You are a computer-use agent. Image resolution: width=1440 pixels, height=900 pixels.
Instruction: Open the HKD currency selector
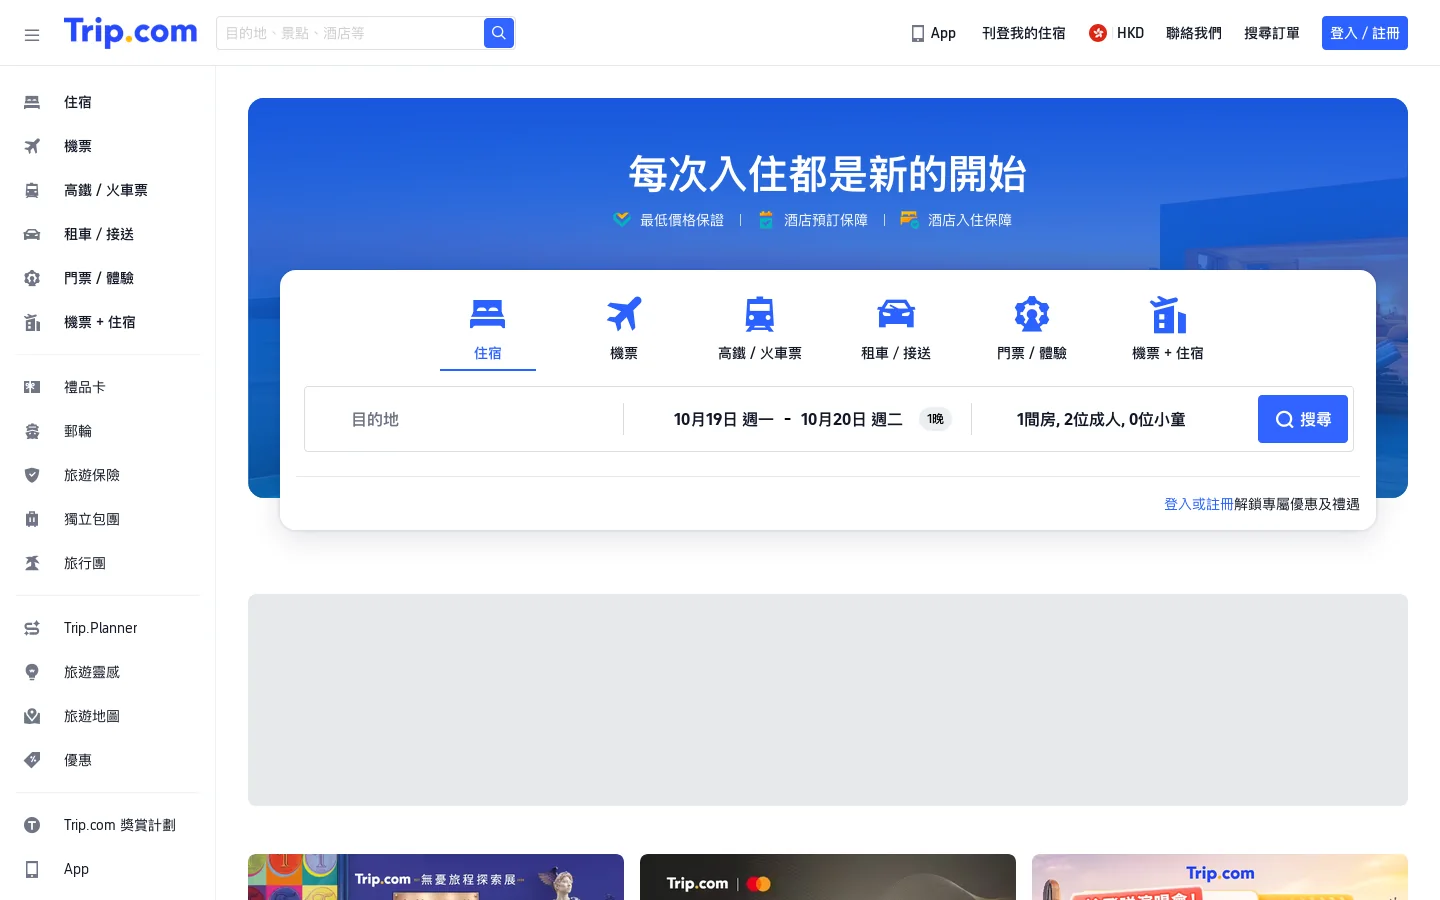pyautogui.click(x=1117, y=33)
